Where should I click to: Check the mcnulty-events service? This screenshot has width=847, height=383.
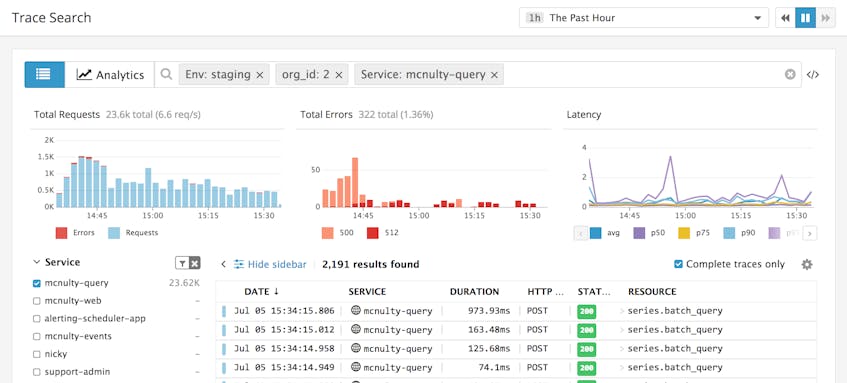coord(37,337)
